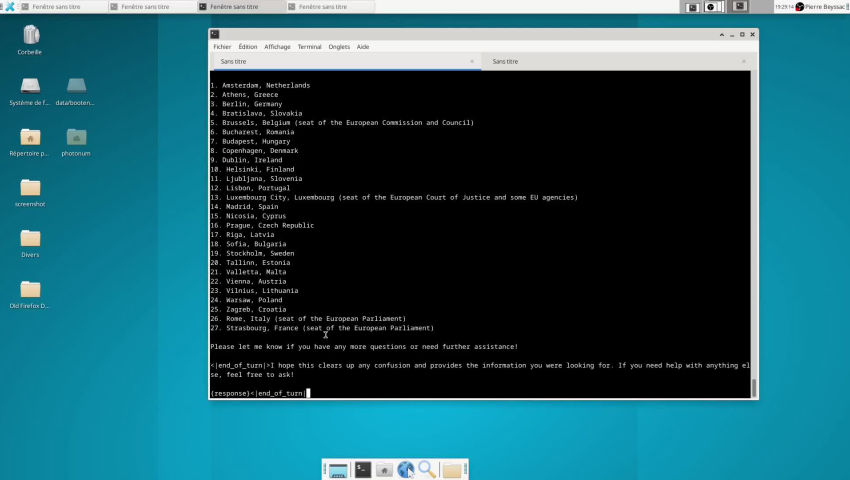This screenshot has width=850, height=480.
Task: Open the Xfce applications menu icon
Action: pyautogui.click(x=9, y=7)
